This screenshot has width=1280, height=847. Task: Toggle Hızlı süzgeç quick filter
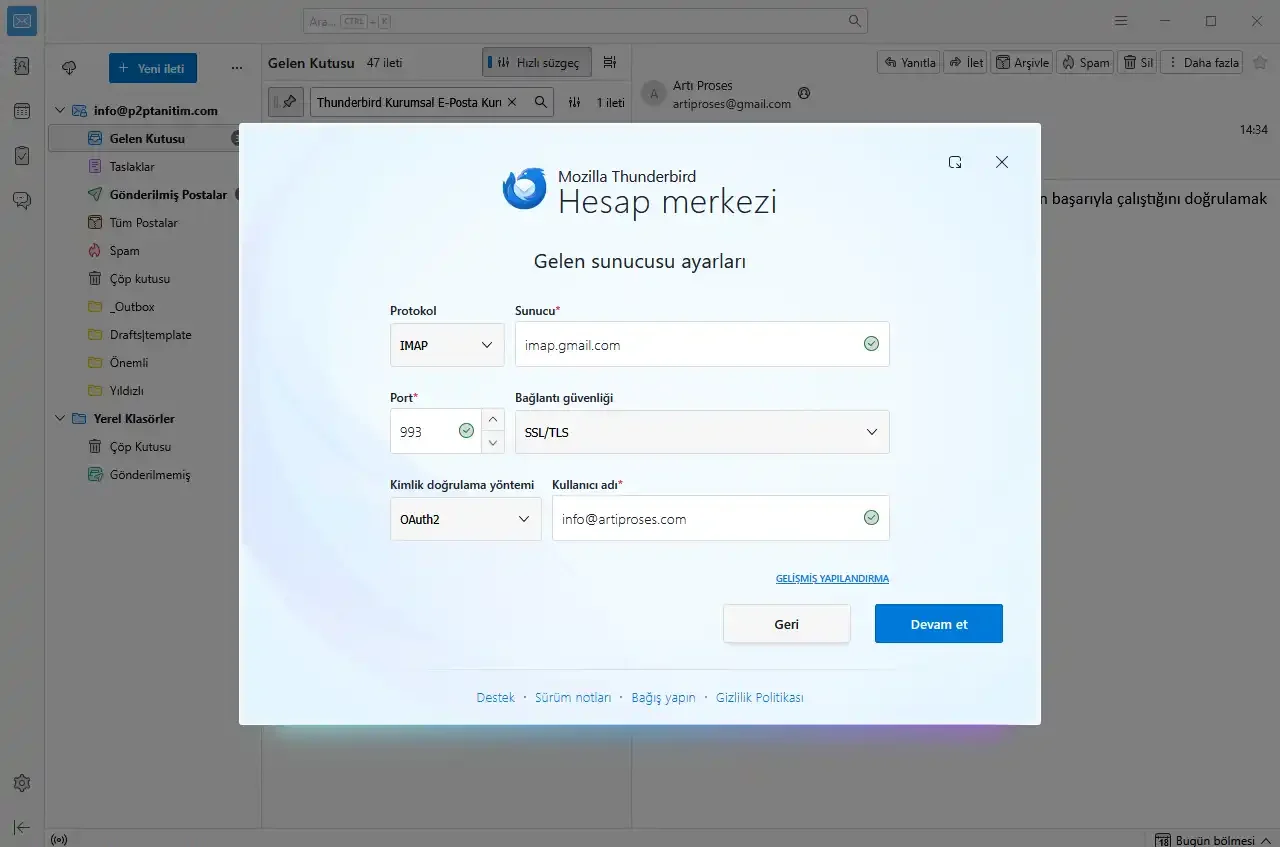pos(536,62)
